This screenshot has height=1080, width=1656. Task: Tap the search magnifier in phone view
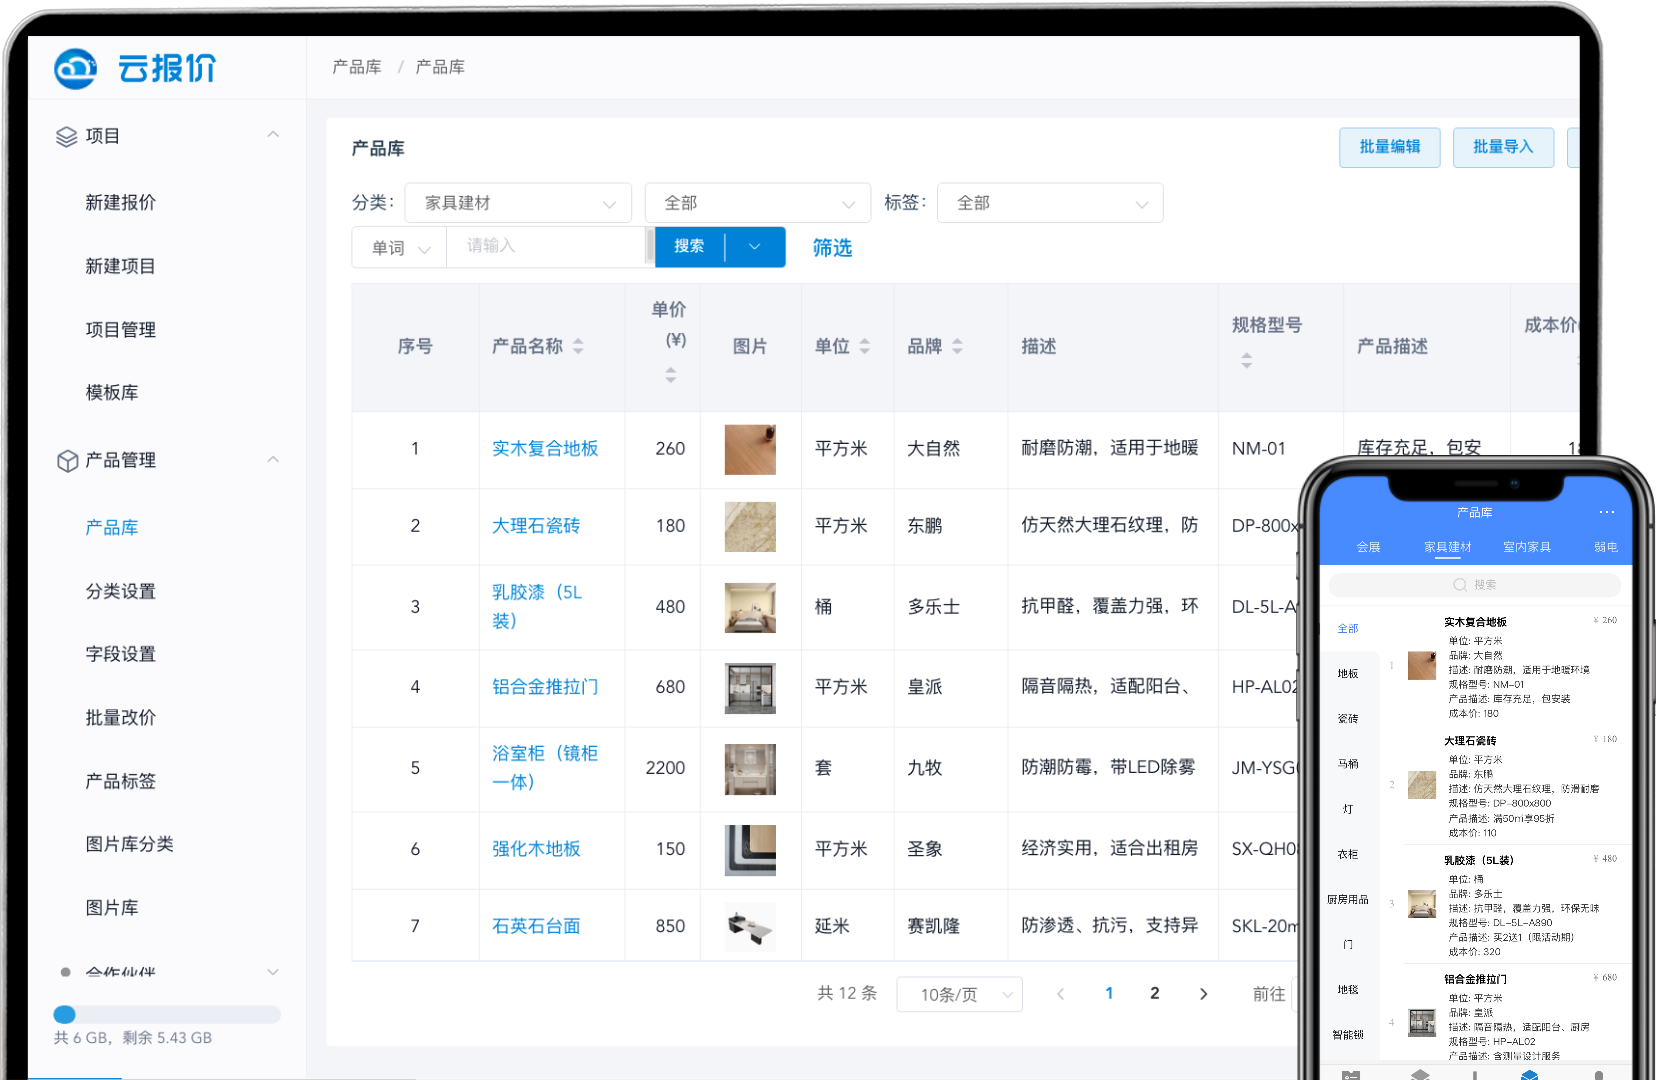[x=1460, y=585]
